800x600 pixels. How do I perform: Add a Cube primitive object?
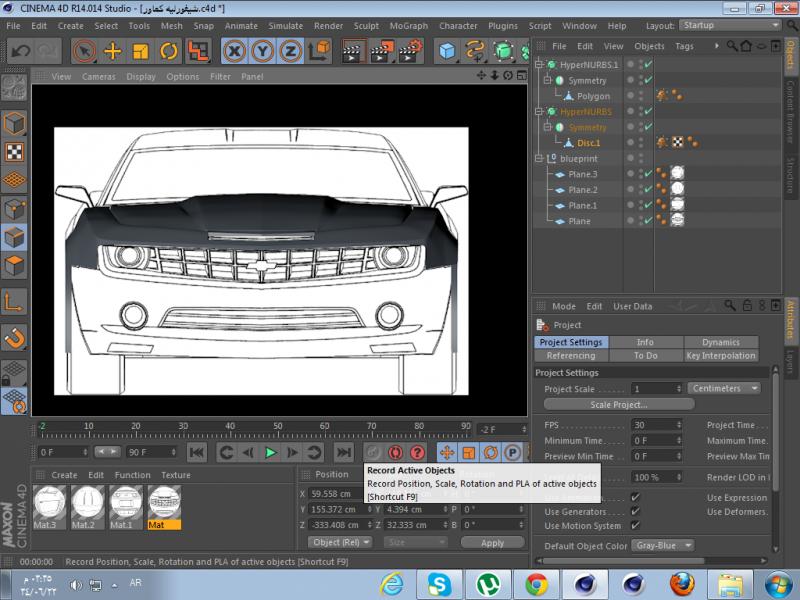446,51
